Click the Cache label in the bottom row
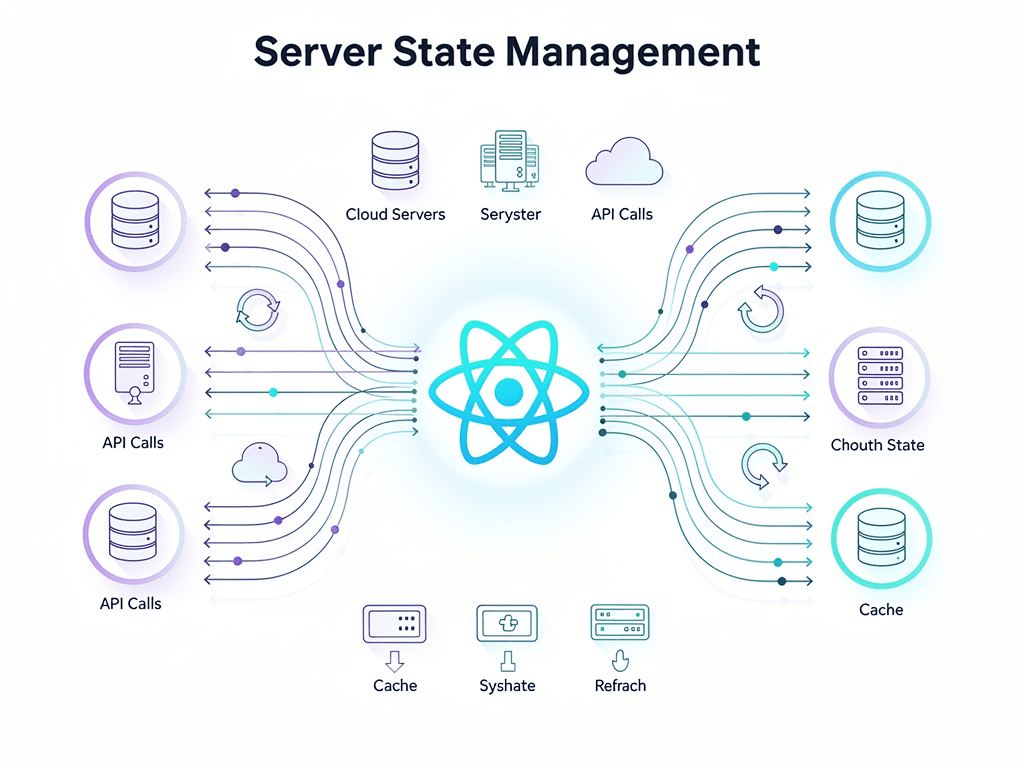 coord(395,685)
